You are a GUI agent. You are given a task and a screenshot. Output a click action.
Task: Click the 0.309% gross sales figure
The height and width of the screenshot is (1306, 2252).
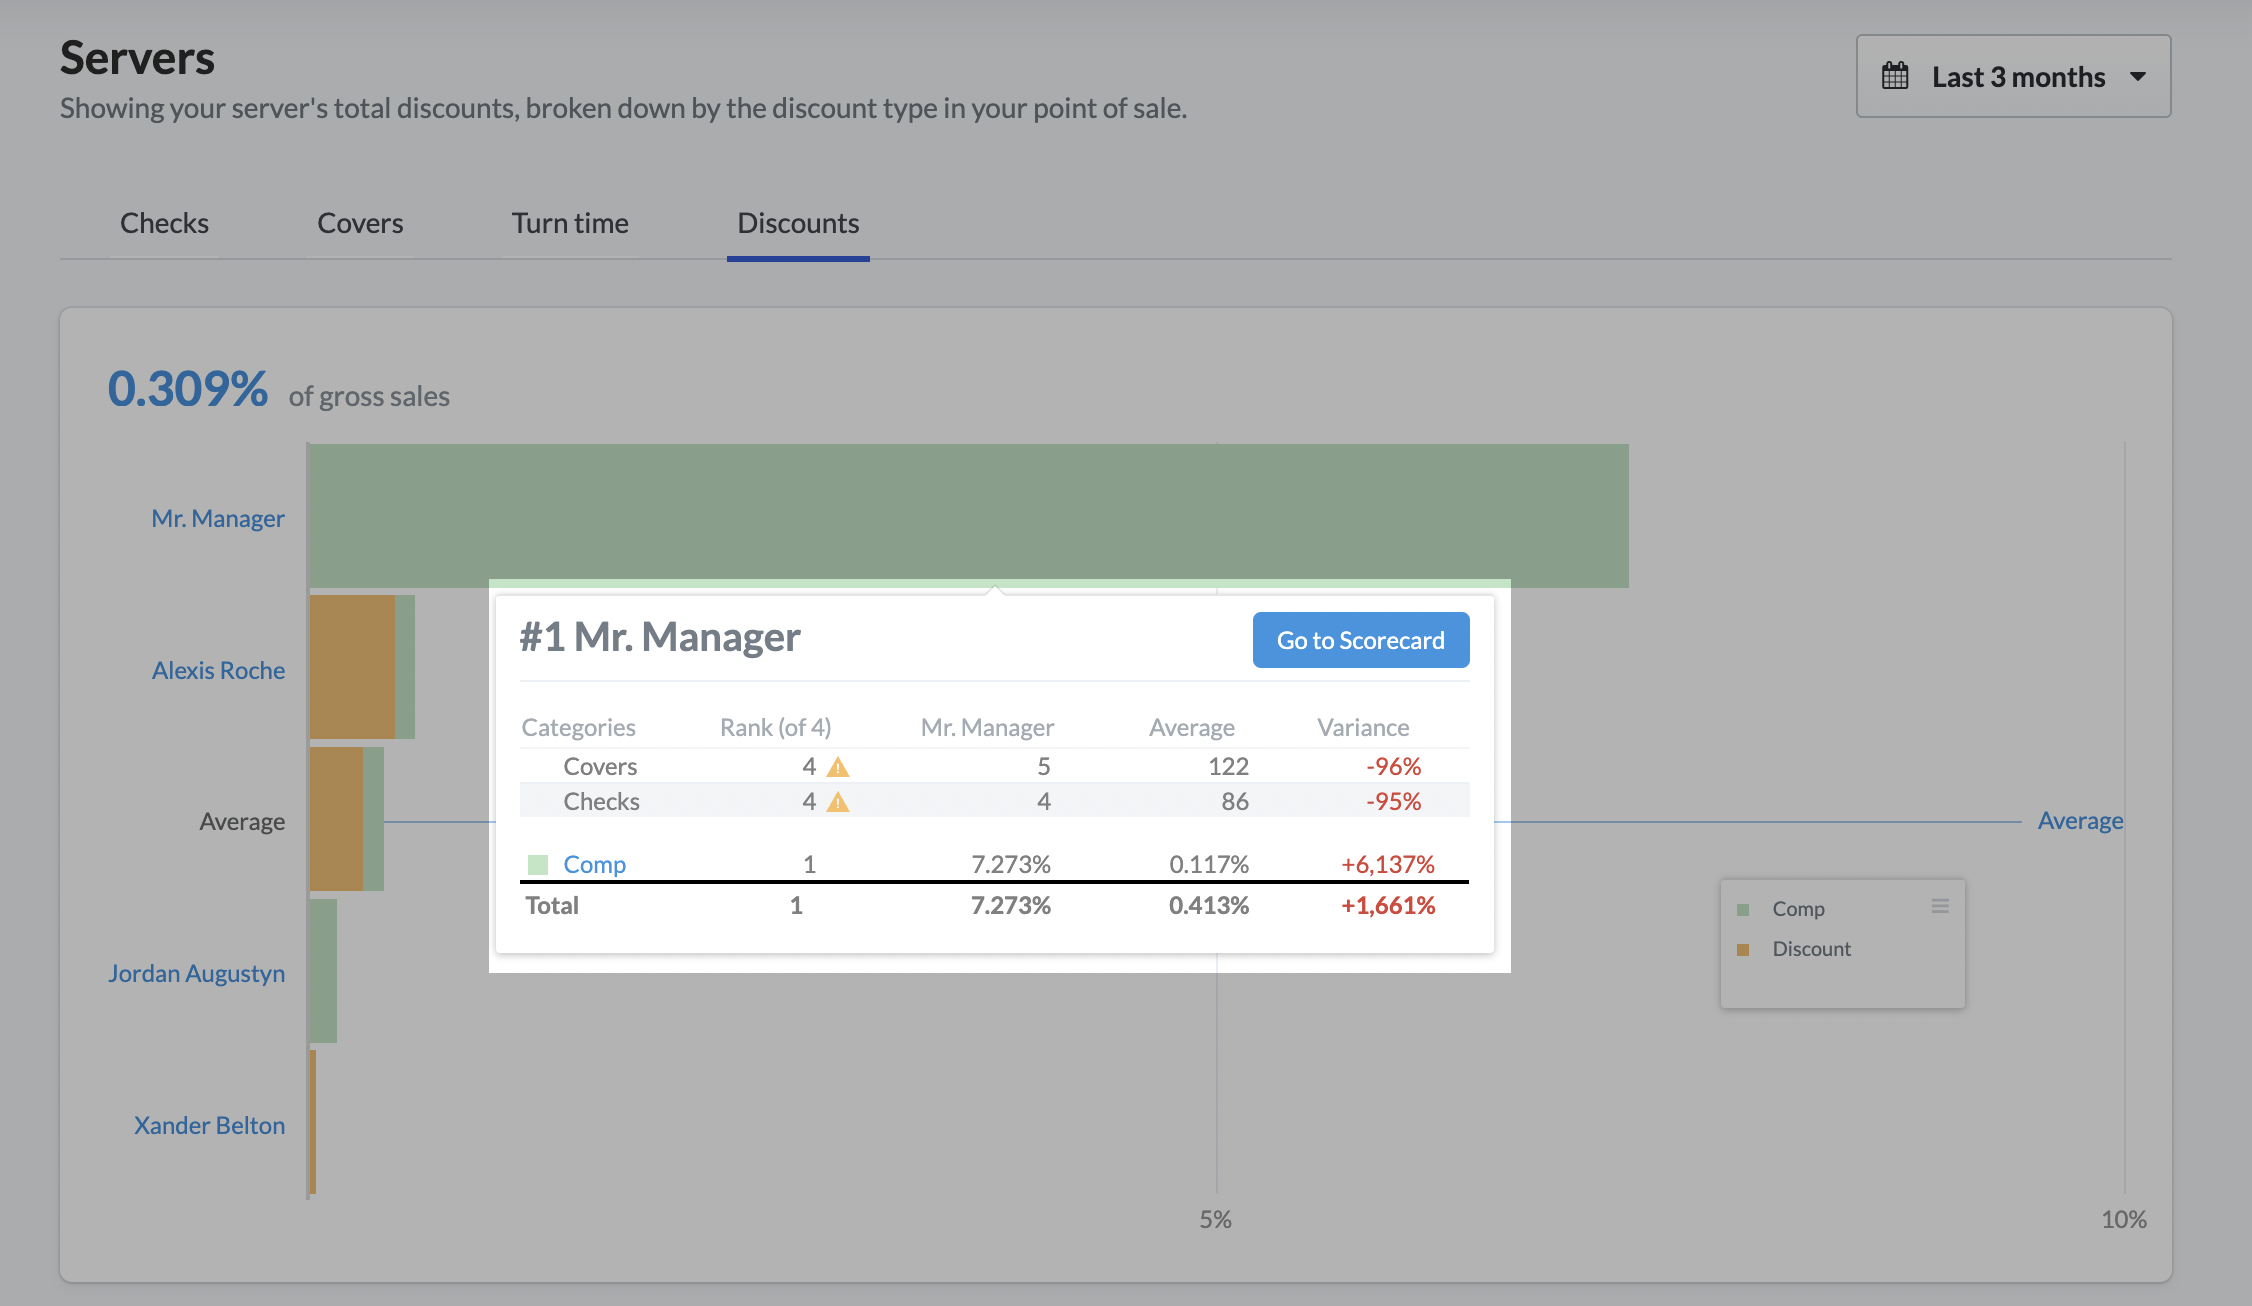pos(188,389)
